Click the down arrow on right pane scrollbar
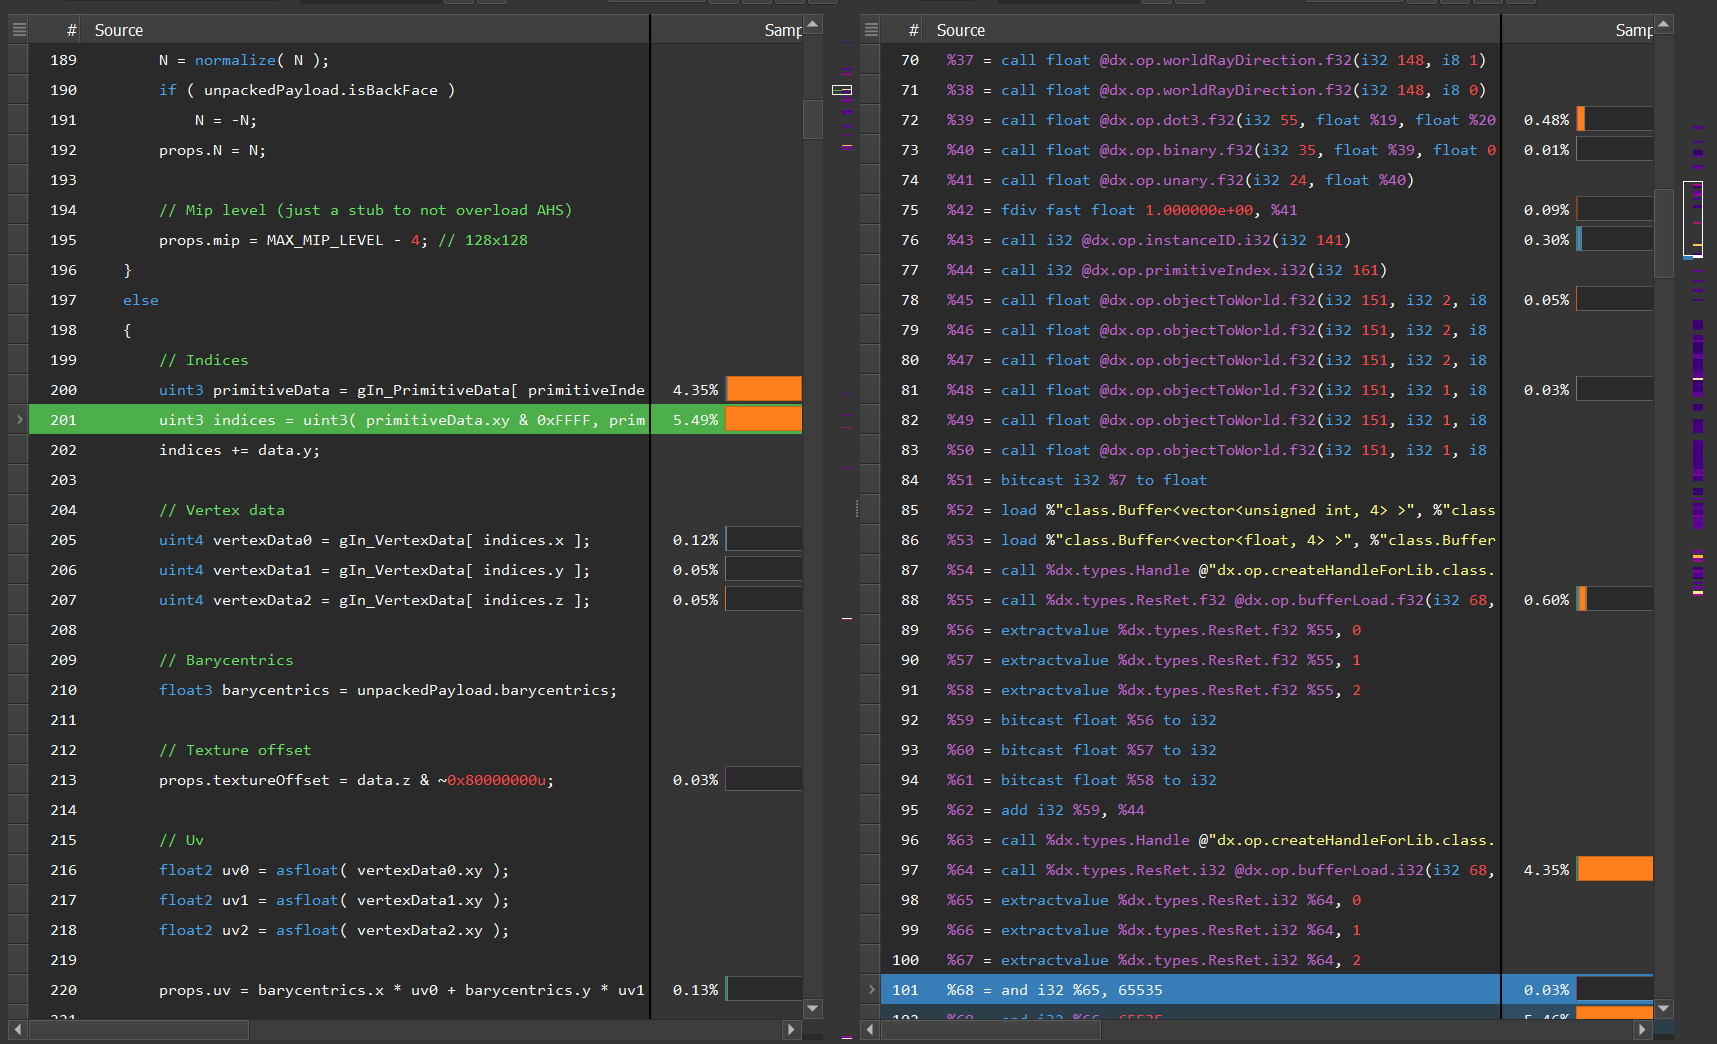The height and width of the screenshot is (1044, 1717). point(1663,1009)
